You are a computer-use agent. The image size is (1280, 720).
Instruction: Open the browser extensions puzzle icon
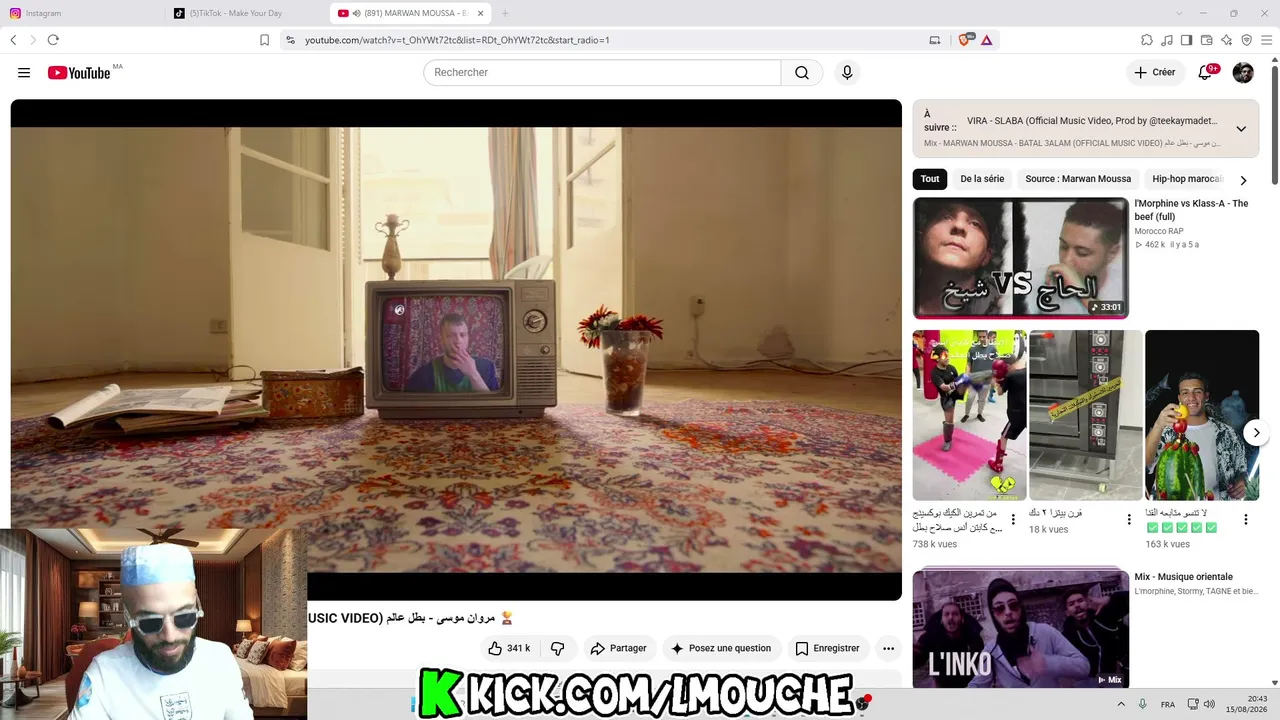[1147, 40]
